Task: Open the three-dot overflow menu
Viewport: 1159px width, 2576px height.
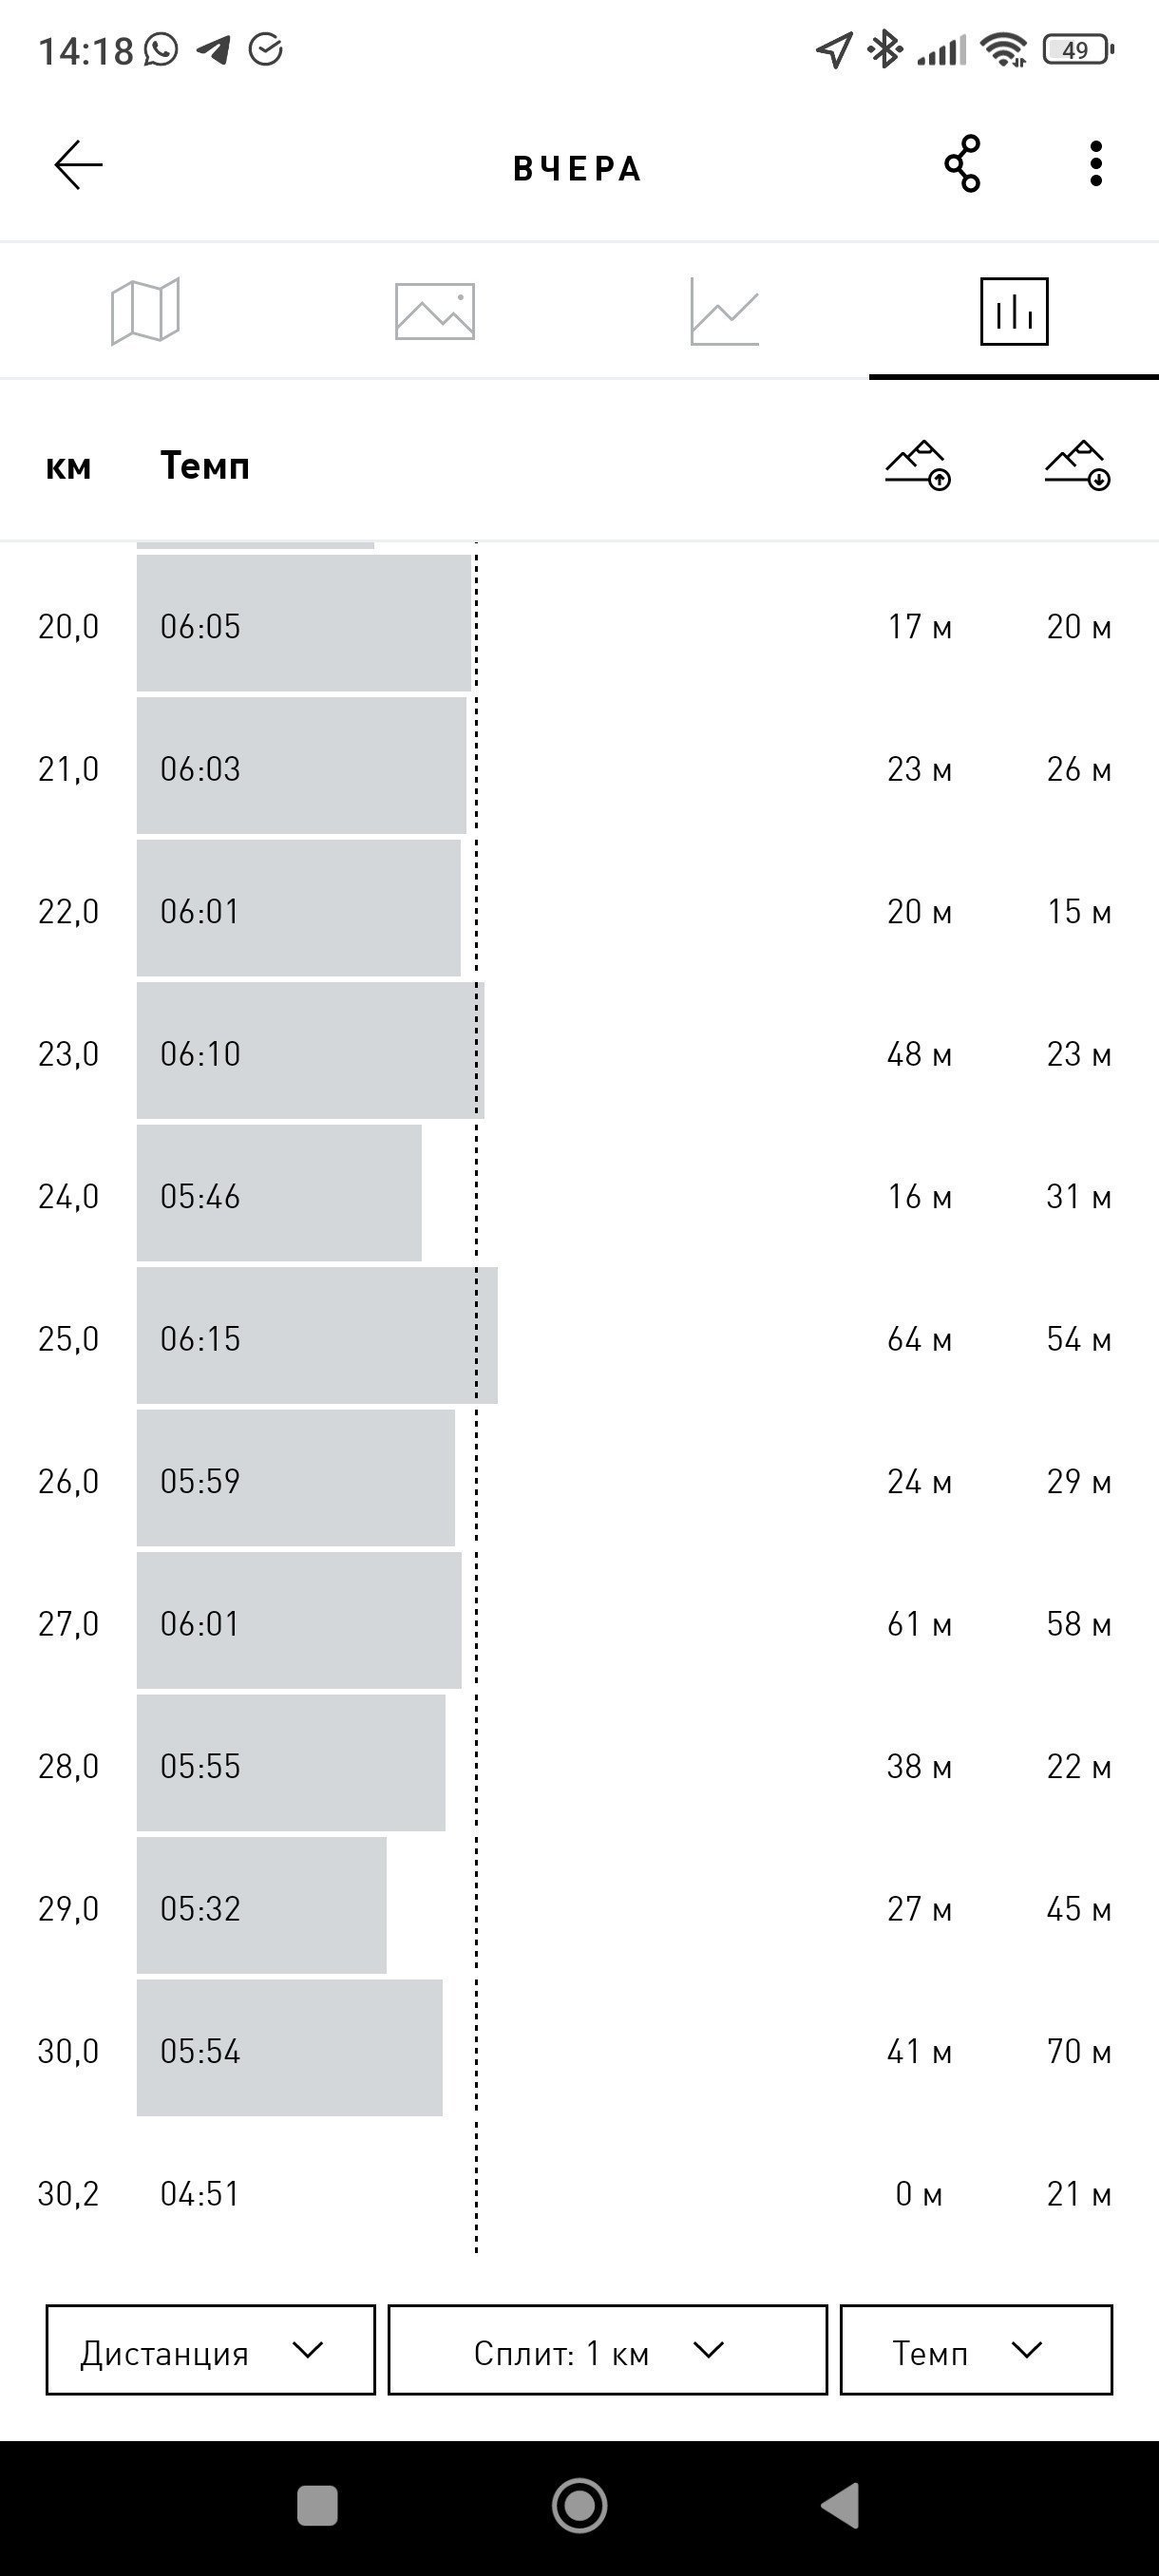Action: tap(1096, 164)
